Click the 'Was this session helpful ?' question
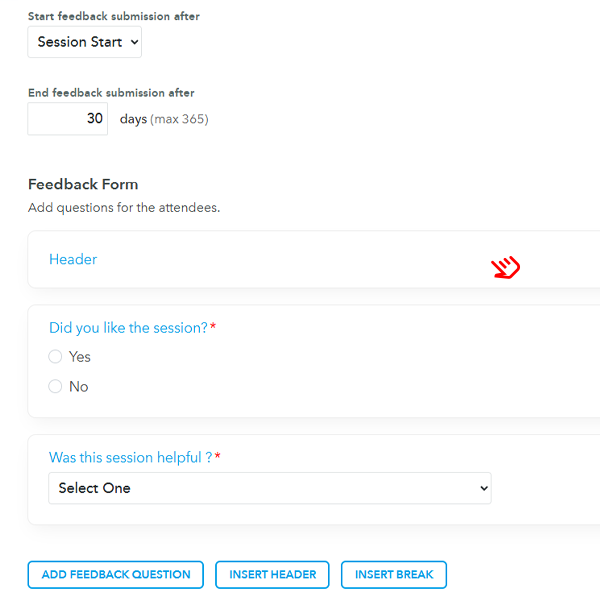This screenshot has height=600, width=600. coord(130,458)
